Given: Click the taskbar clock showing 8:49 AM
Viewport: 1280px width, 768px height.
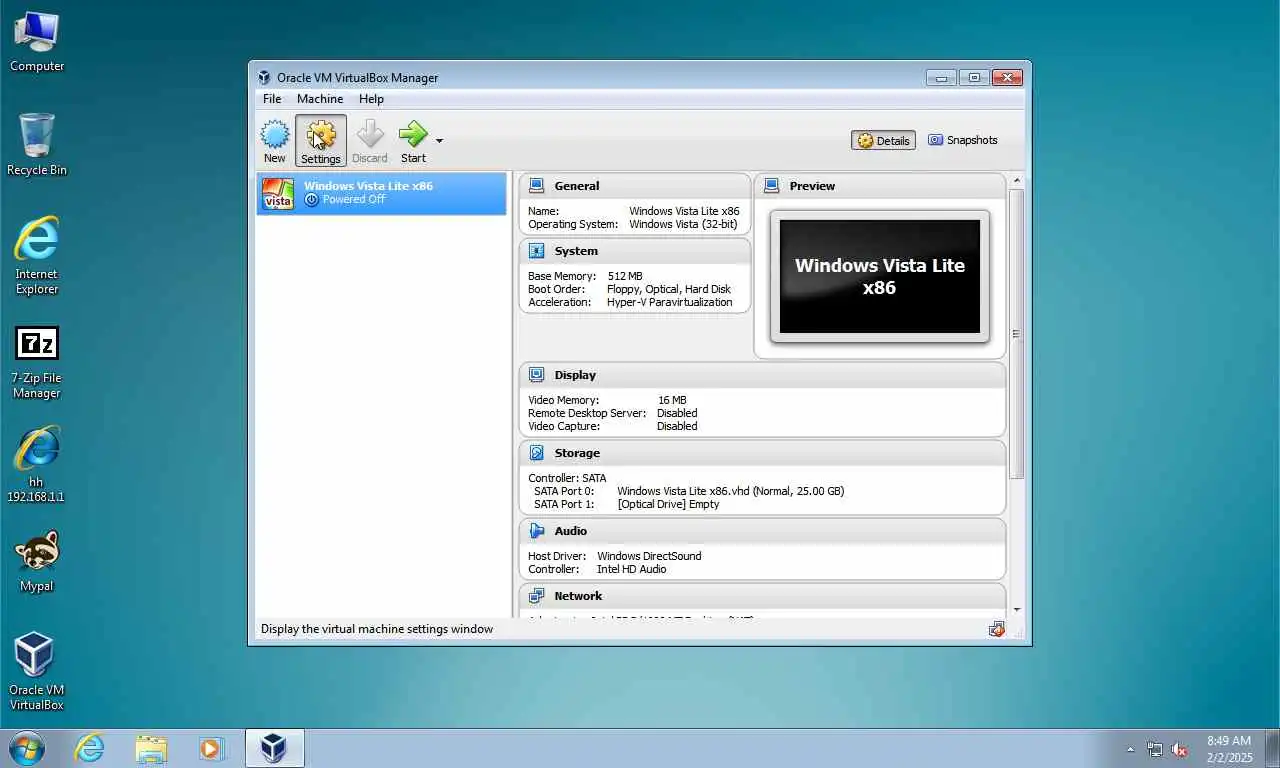Looking at the screenshot, I should point(1229,749).
